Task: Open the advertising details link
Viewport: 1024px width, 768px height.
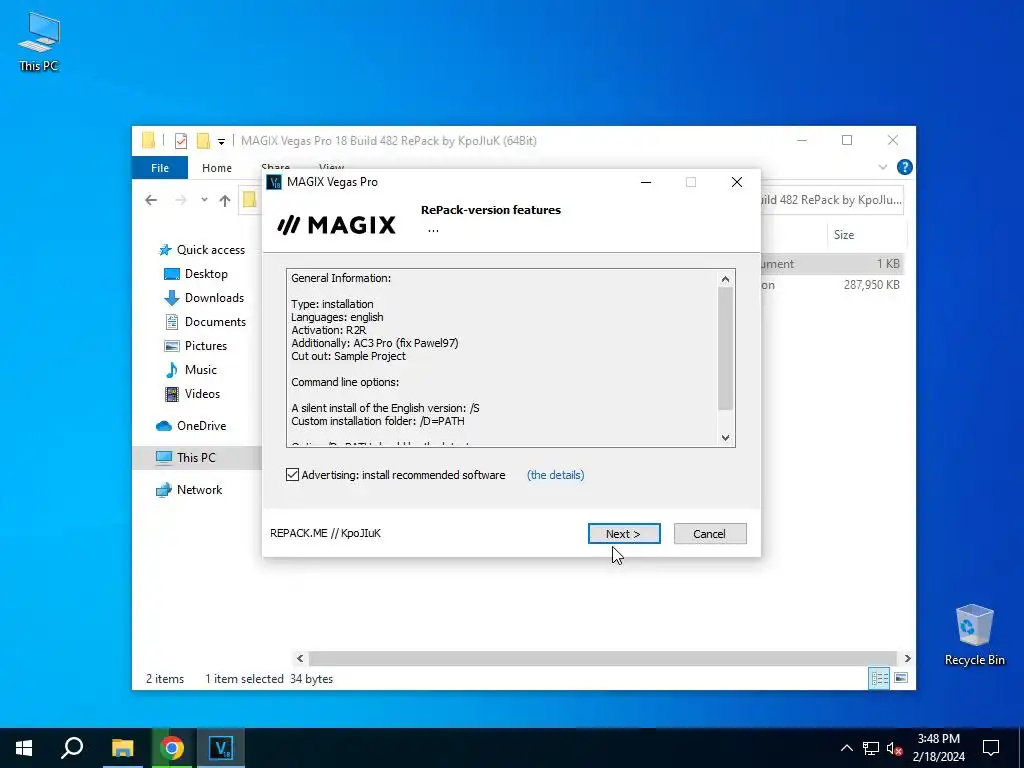Action: click(555, 475)
